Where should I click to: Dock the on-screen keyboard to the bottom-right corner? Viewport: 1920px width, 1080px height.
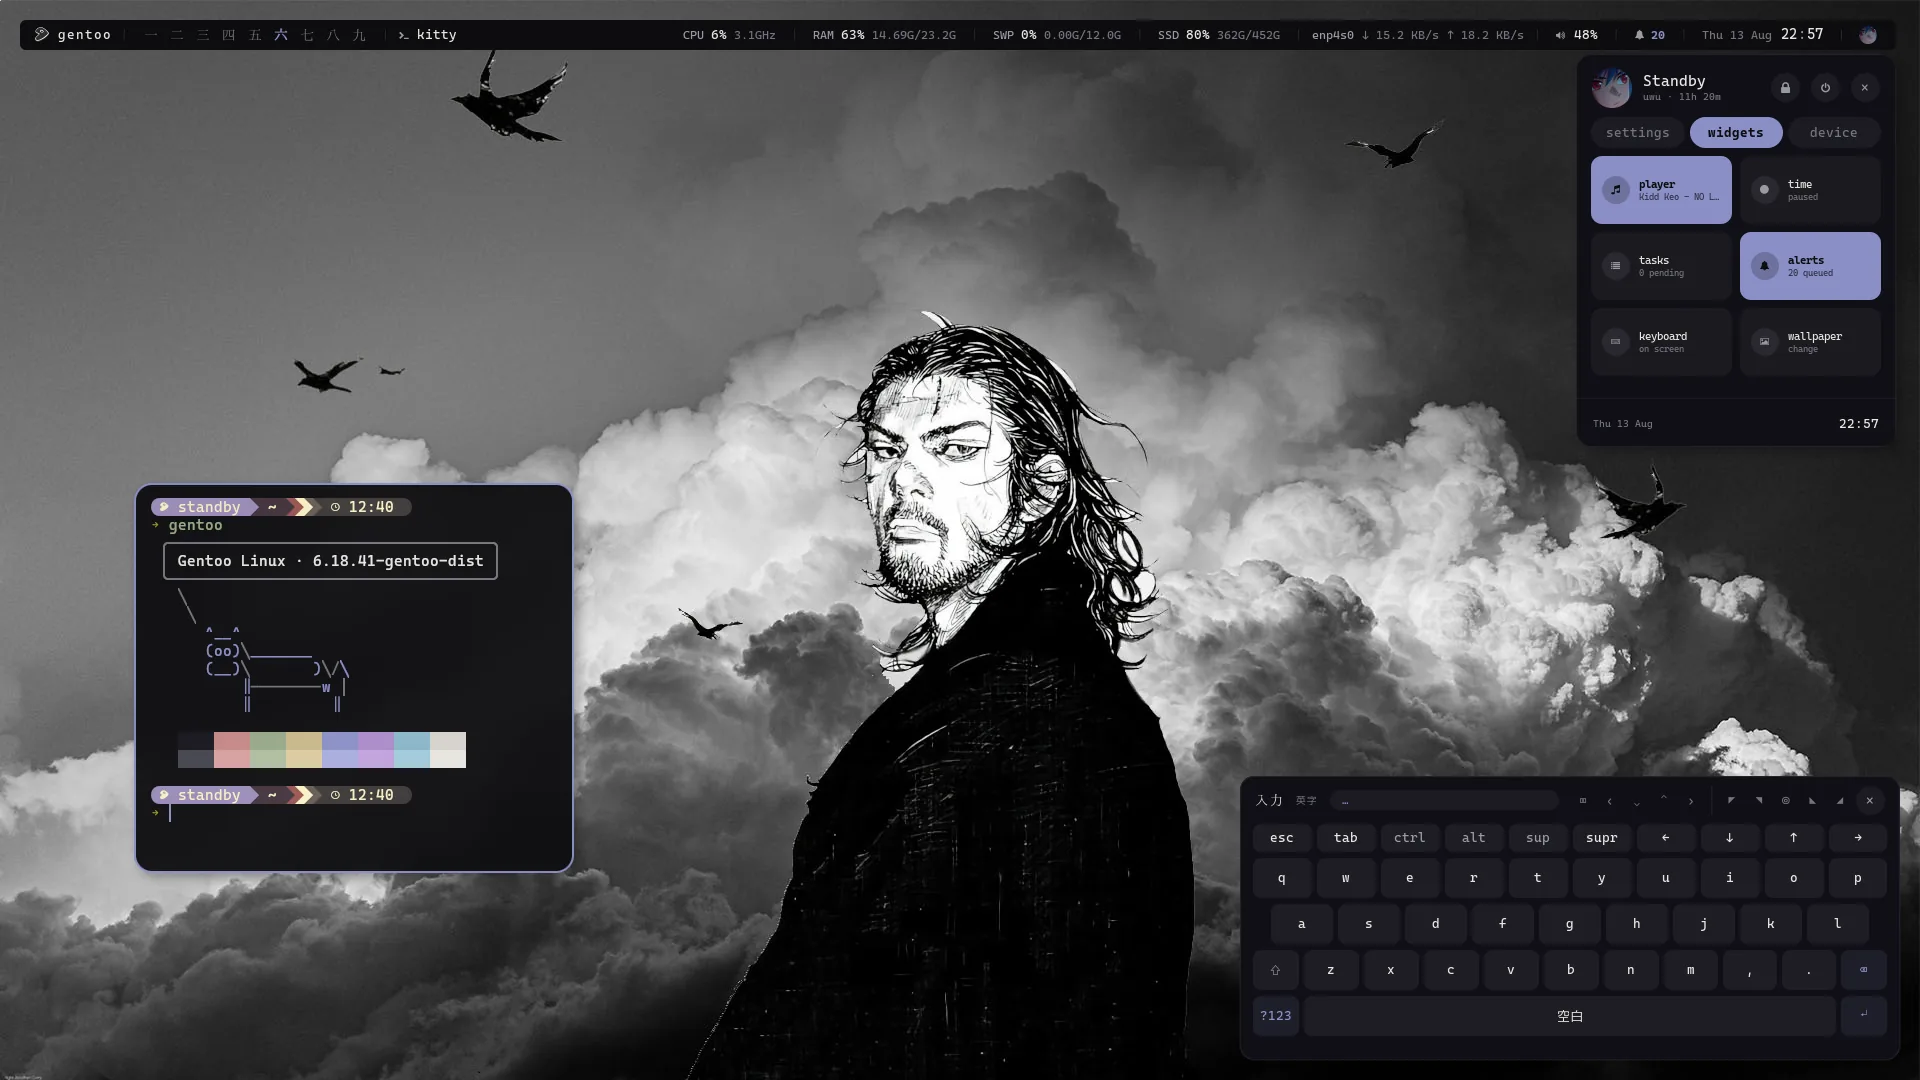coord(1839,800)
